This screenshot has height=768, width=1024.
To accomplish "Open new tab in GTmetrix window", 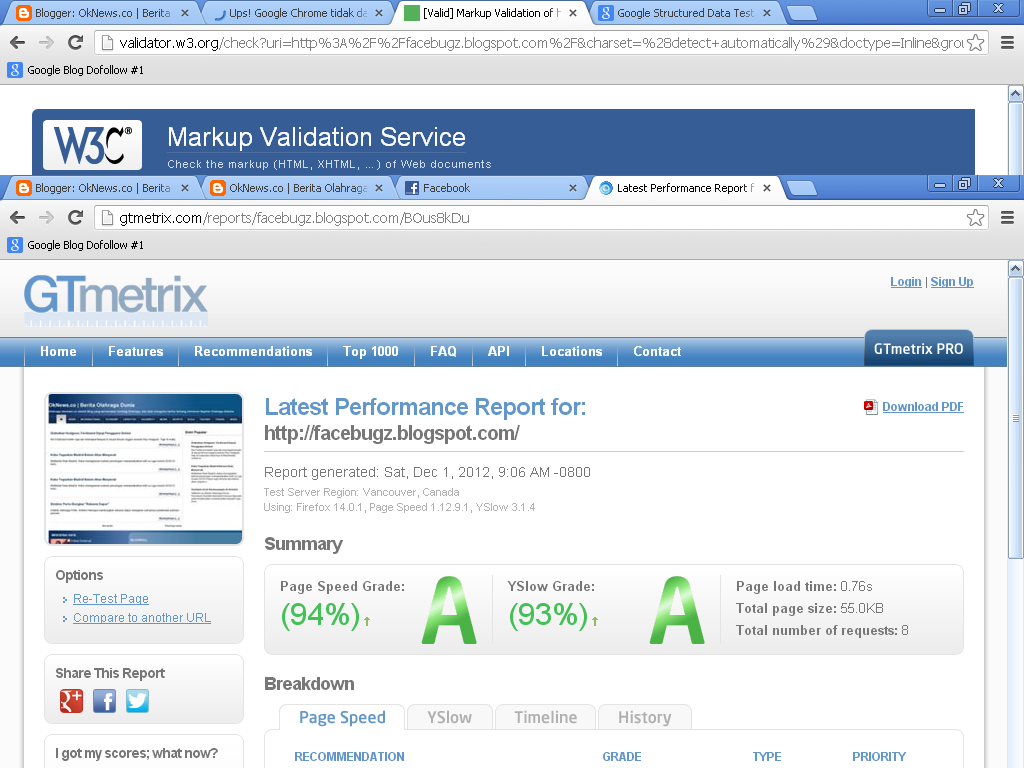I will 801,188.
